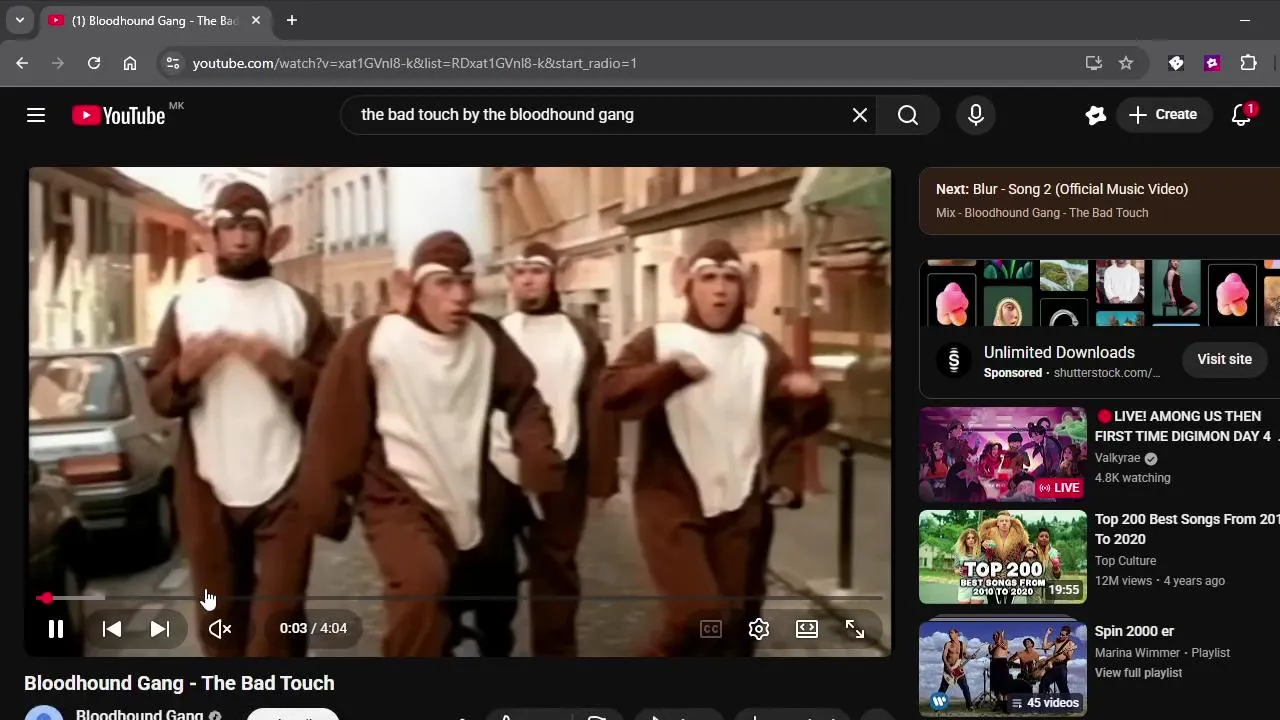The image size is (1280, 720).
Task: Run search with magnifier button
Action: point(908,115)
